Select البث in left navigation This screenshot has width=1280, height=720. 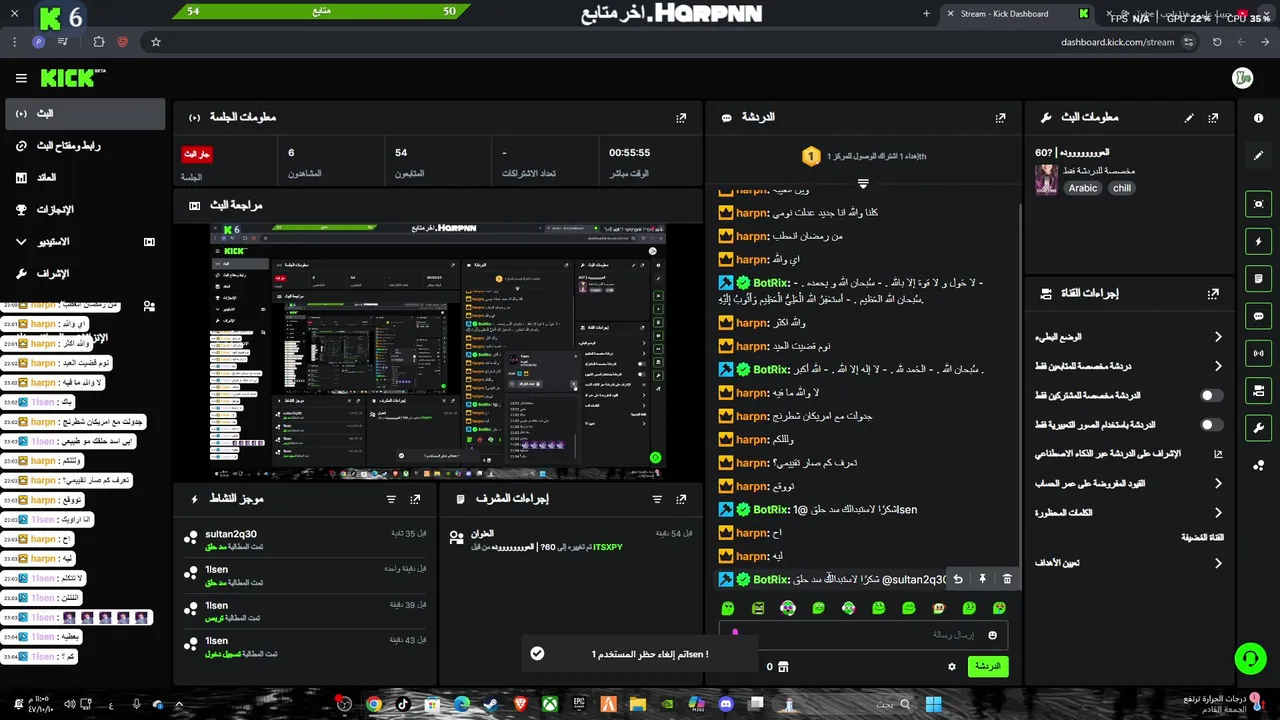click(x=84, y=114)
